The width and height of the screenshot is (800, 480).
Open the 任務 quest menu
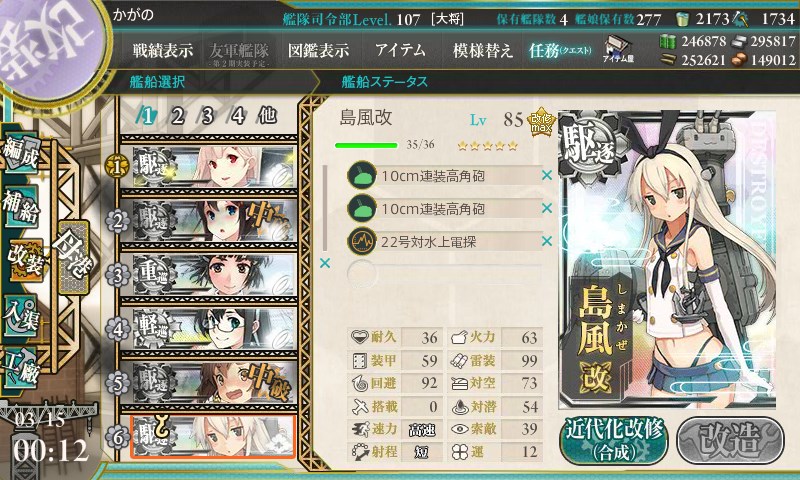coord(560,50)
